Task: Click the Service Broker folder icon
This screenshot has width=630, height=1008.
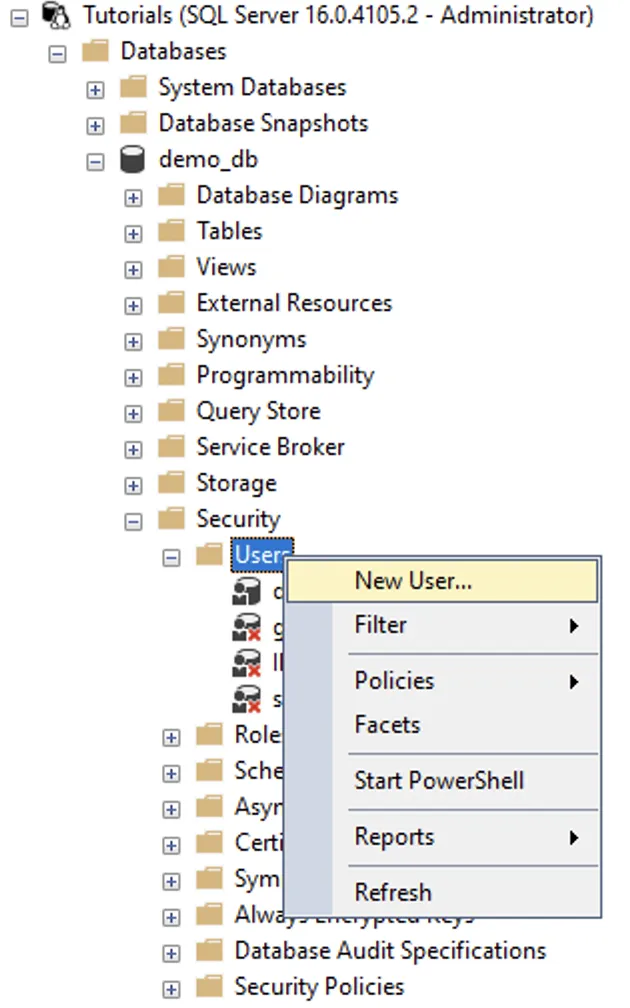Action: pyautogui.click(x=171, y=447)
